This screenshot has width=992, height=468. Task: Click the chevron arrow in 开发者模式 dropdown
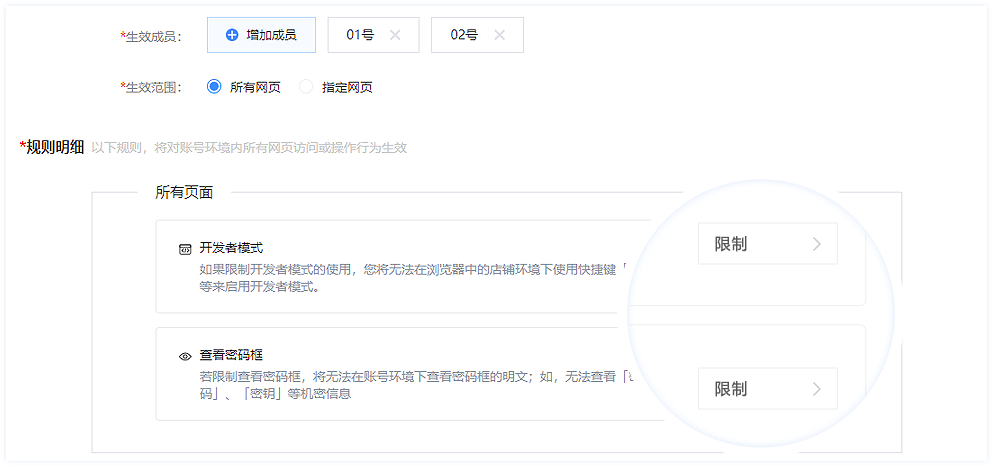tap(816, 244)
